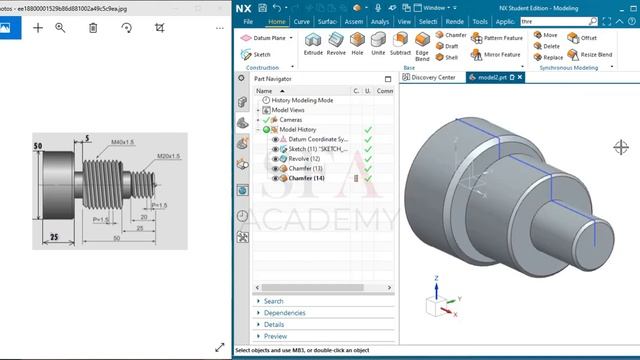Image resolution: width=640 pixels, height=360 pixels.
Task: Start a new Sketch
Action: coord(256,54)
